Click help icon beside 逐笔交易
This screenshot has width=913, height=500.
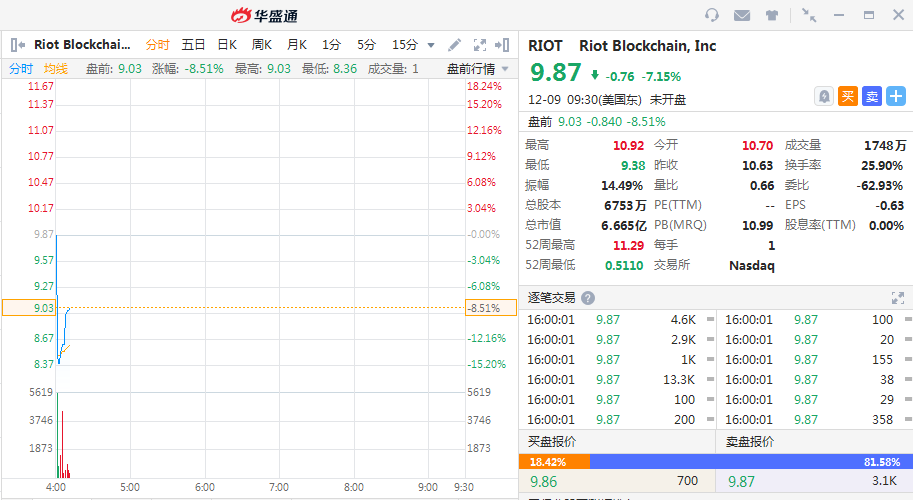click(x=588, y=298)
